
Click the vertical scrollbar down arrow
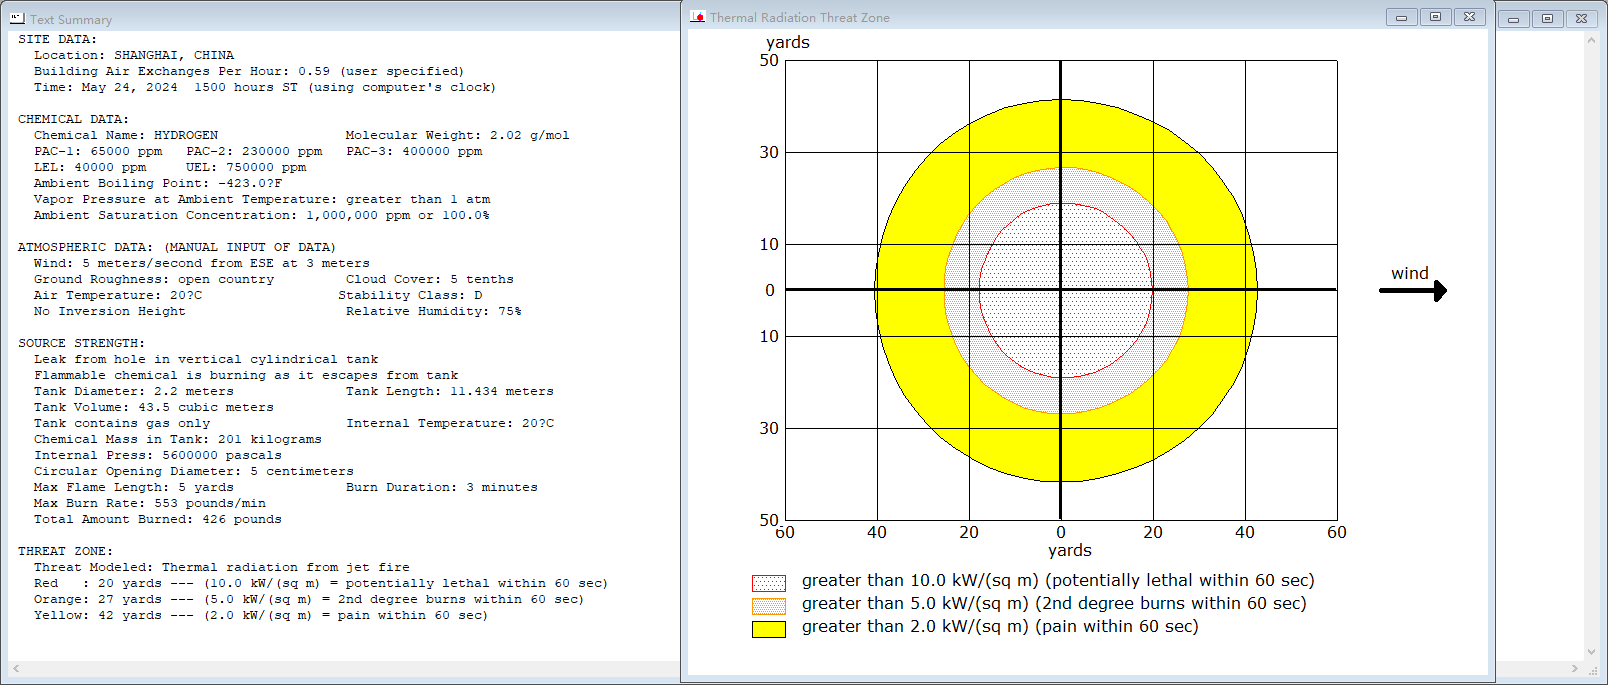1591,651
